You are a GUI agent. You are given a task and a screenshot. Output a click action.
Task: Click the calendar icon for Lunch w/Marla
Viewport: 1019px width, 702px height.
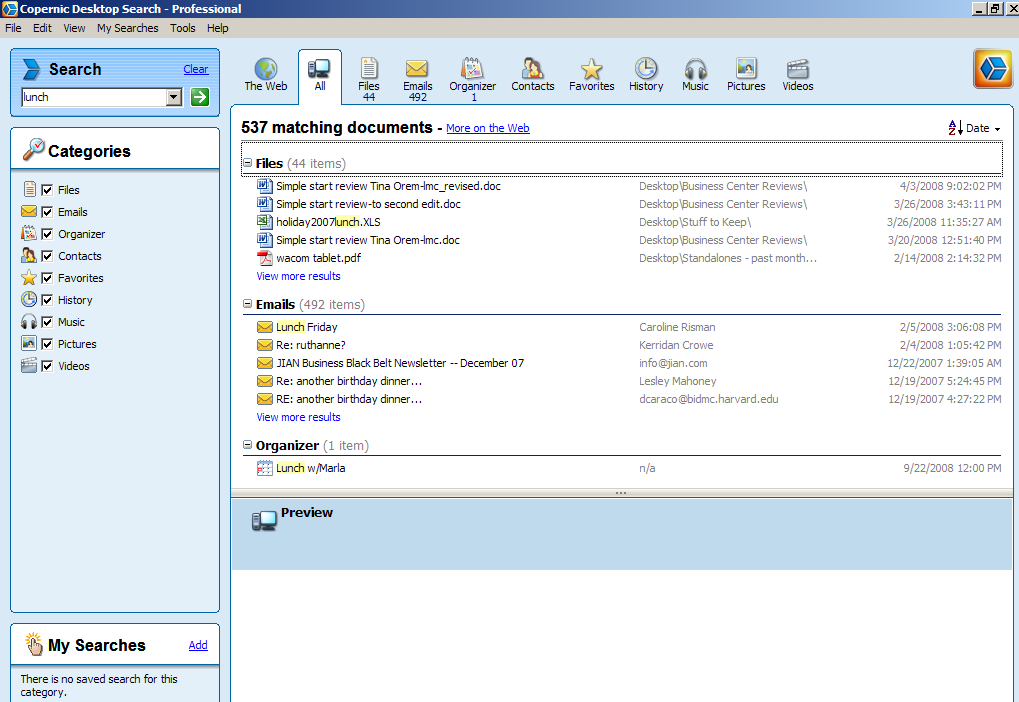pos(264,468)
